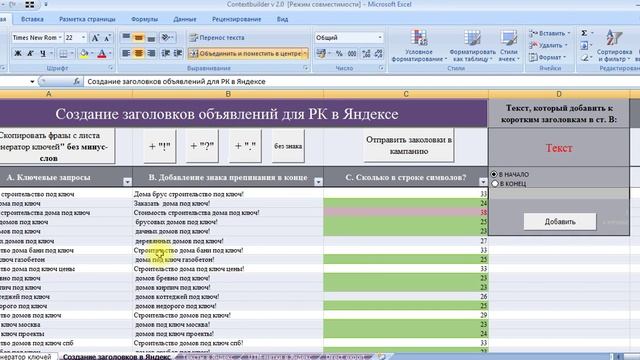Open Условное форматирование menu
Screen dimensions: 640x360
419,46
